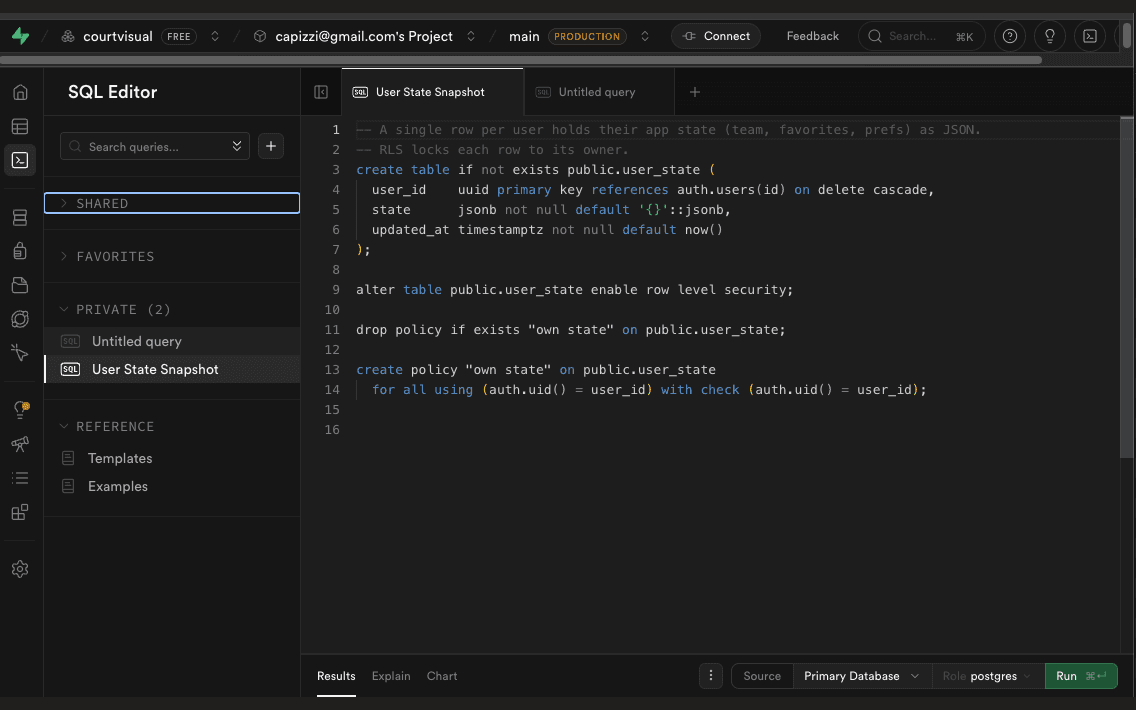Select the SQL Editor sidebar icon
The height and width of the screenshot is (710, 1136).
(x=20, y=160)
